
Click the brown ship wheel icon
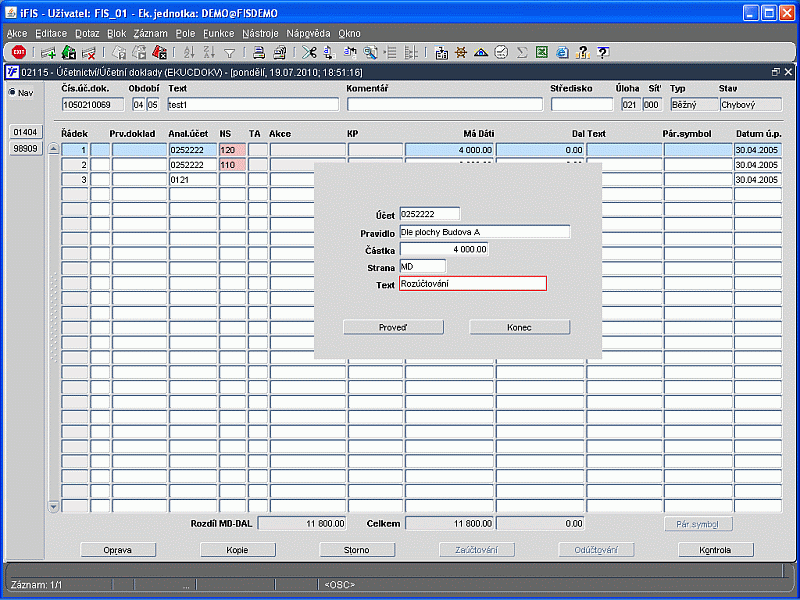[461, 52]
